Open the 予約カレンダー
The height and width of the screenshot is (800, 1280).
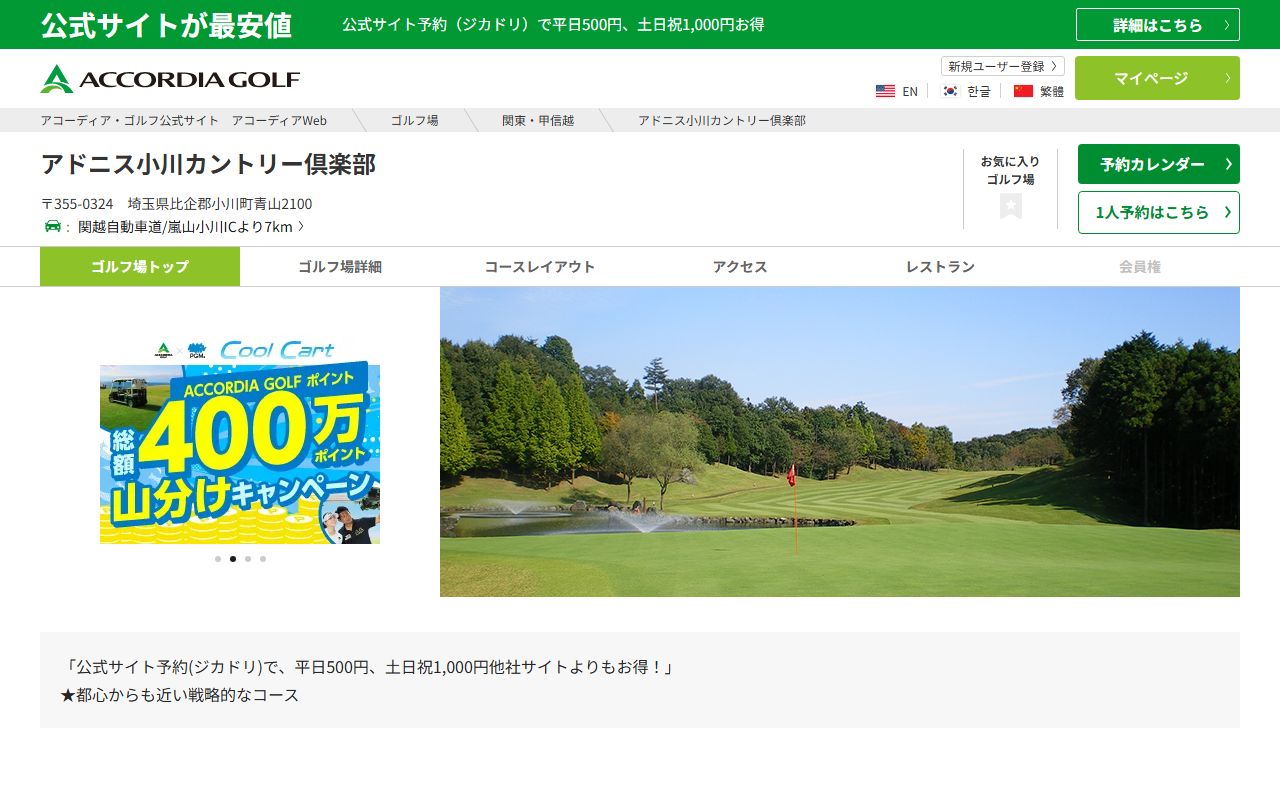pos(1159,164)
